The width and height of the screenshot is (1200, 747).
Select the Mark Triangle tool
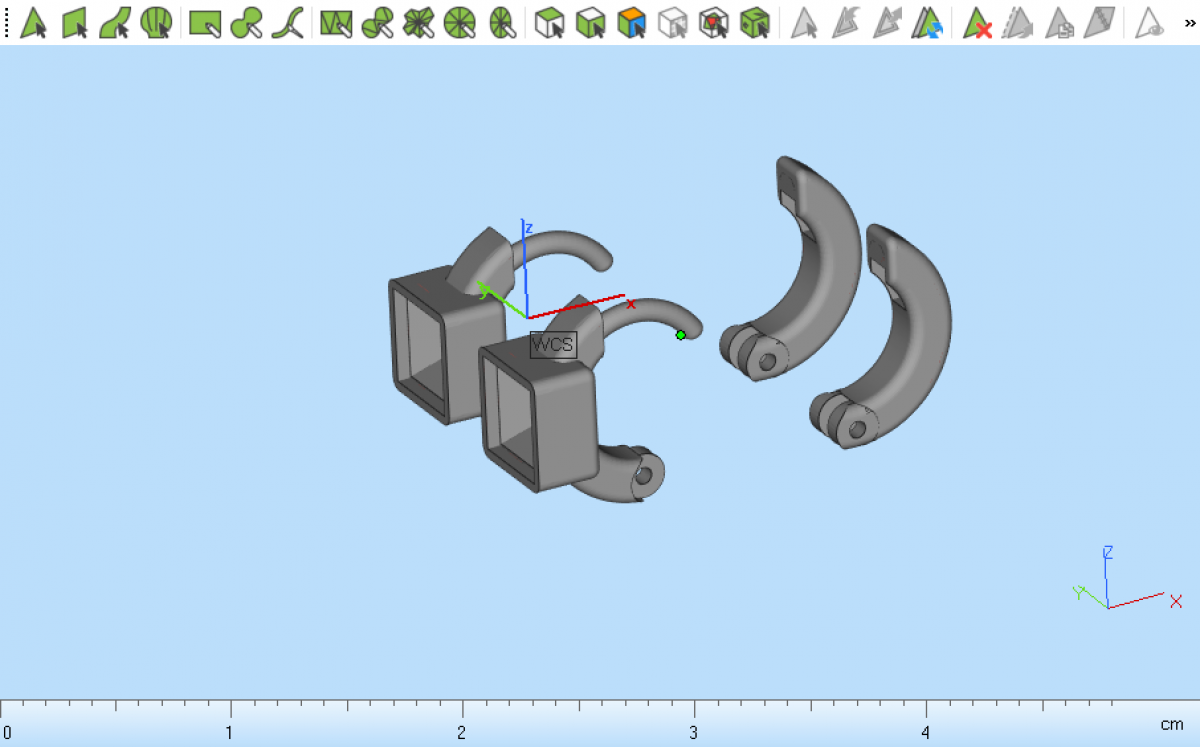coord(34,22)
